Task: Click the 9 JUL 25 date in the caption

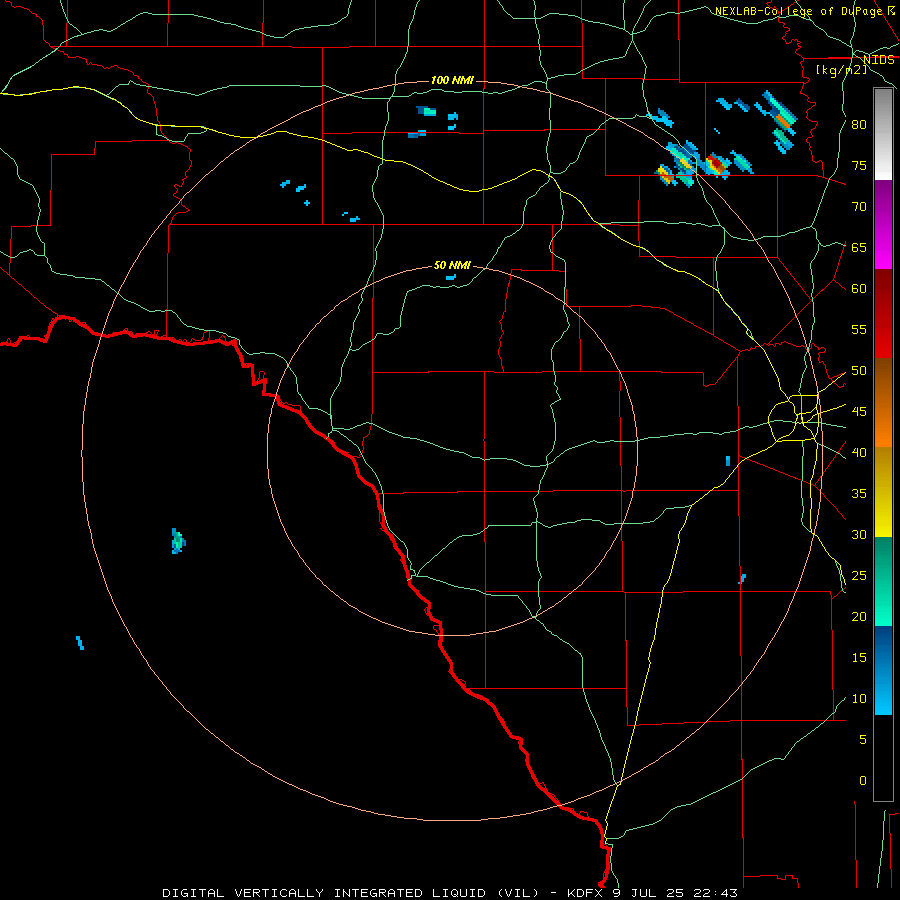Action: (651, 893)
